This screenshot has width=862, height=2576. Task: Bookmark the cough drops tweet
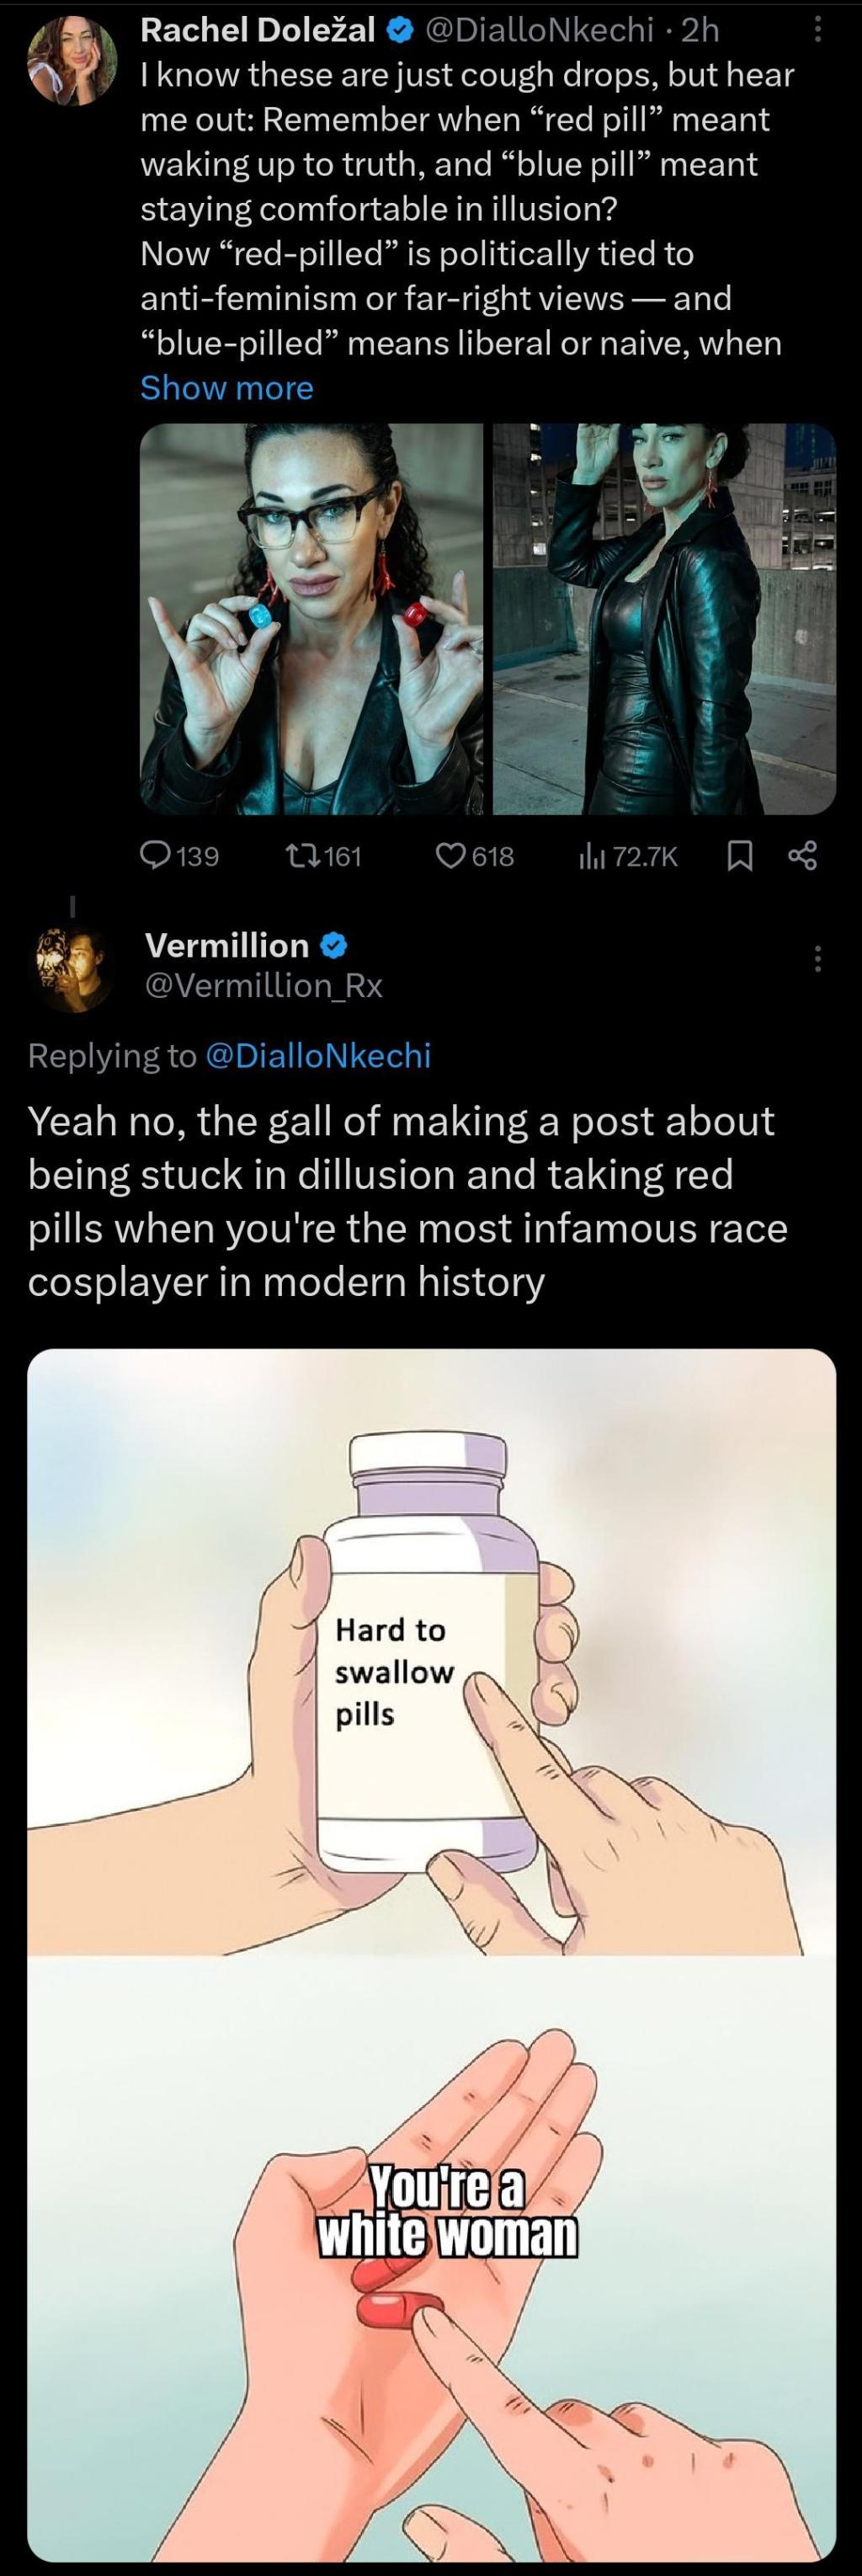(739, 855)
